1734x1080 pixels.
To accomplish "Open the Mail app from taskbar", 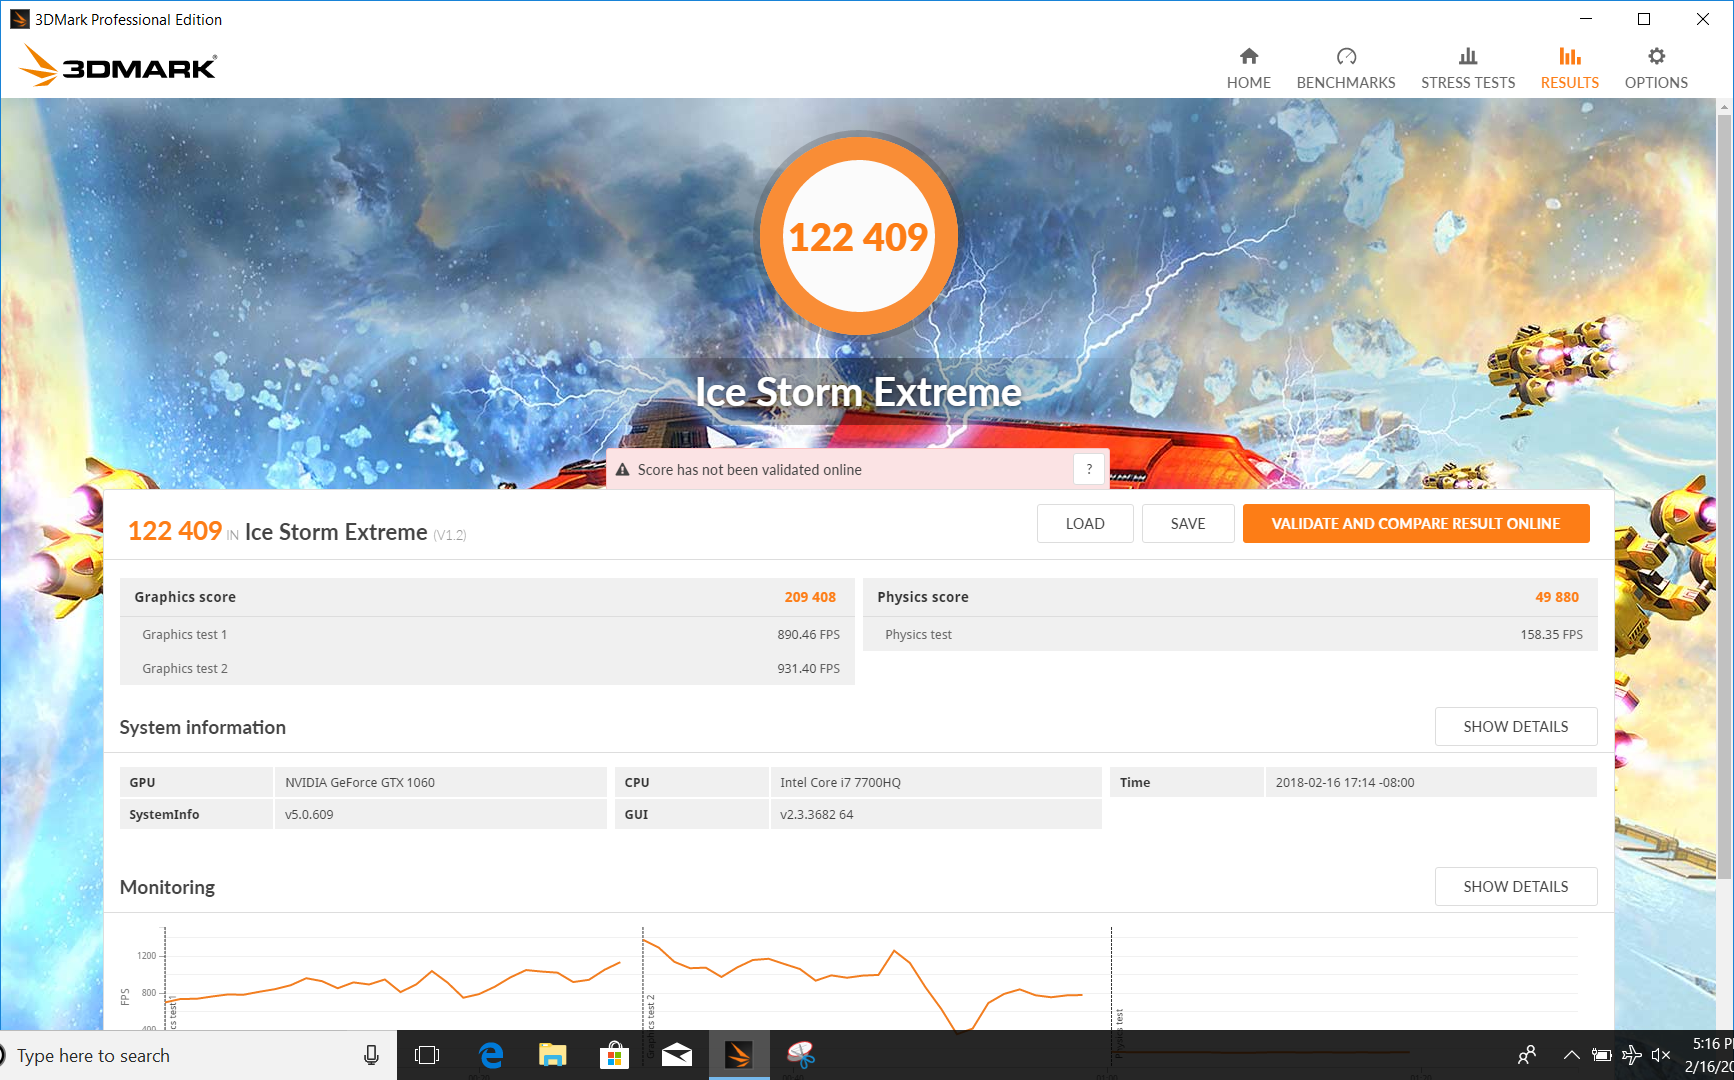I will pyautogui.click(x=677, y=1056).
